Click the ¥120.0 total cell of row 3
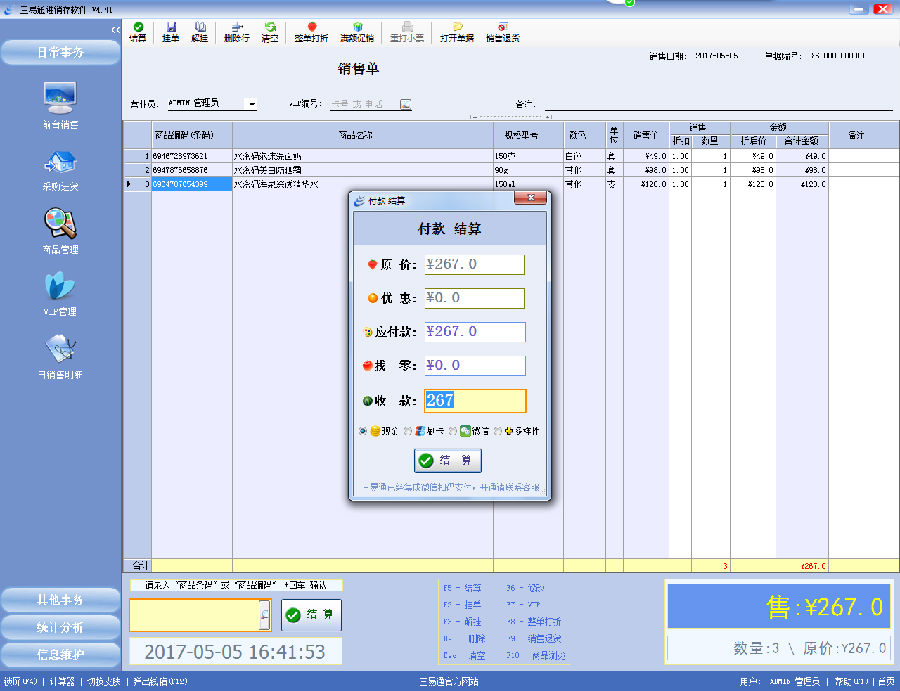Viewport: 900px width, 691px height. tap(802, 184)
